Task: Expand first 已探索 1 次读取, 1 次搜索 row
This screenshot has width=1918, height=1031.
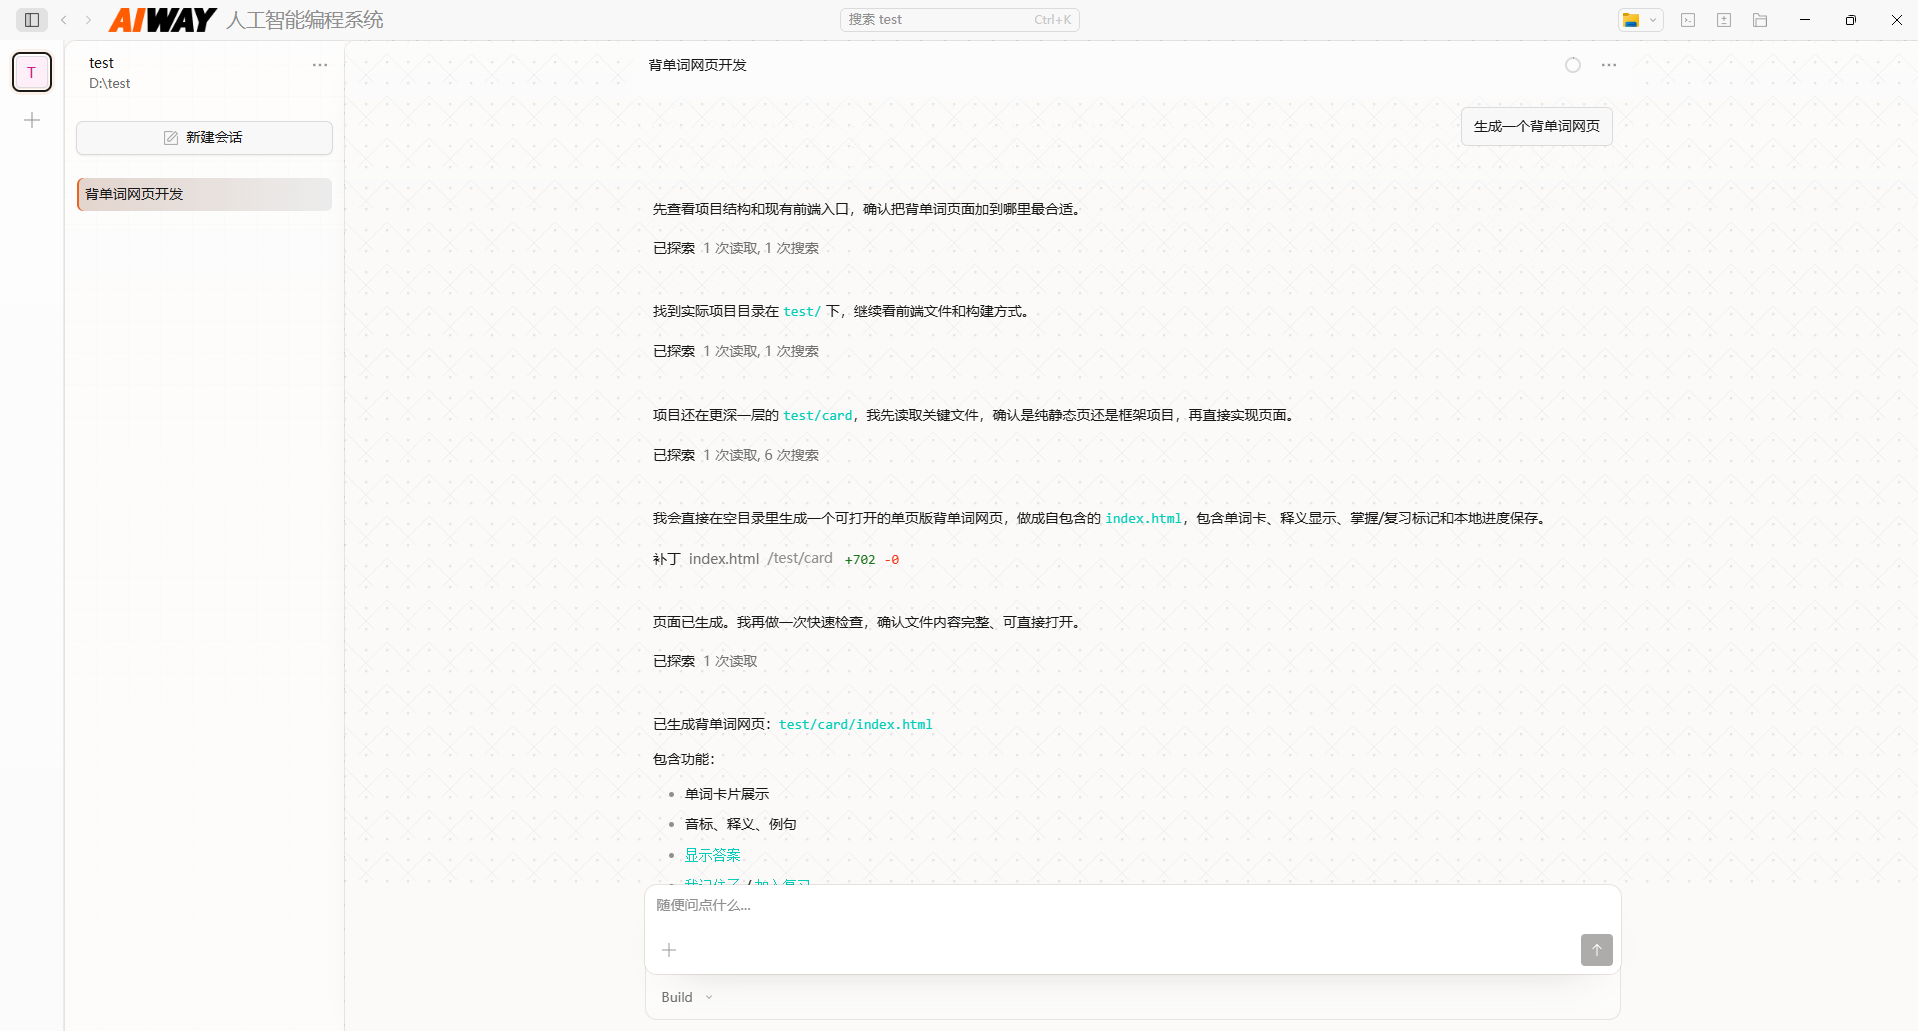Action: point(736,248)
